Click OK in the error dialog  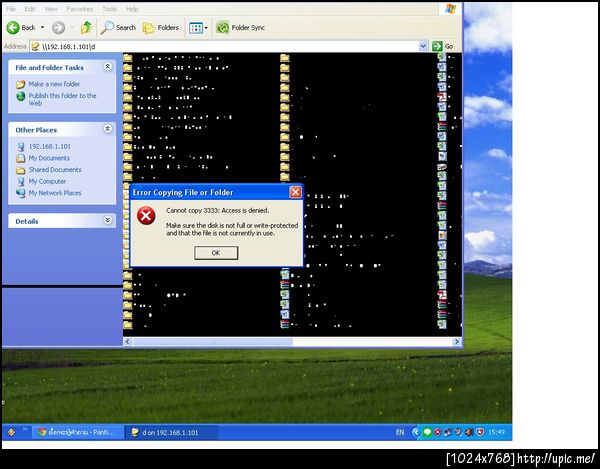point(216,253)
